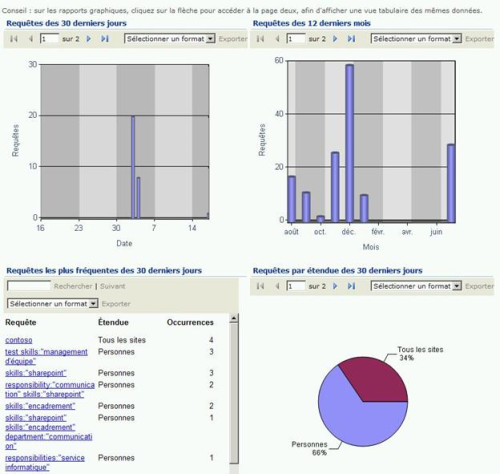Go to first page of 30-day queries report
Viewport: 500px width, 474px height.
tap(14, 39)
